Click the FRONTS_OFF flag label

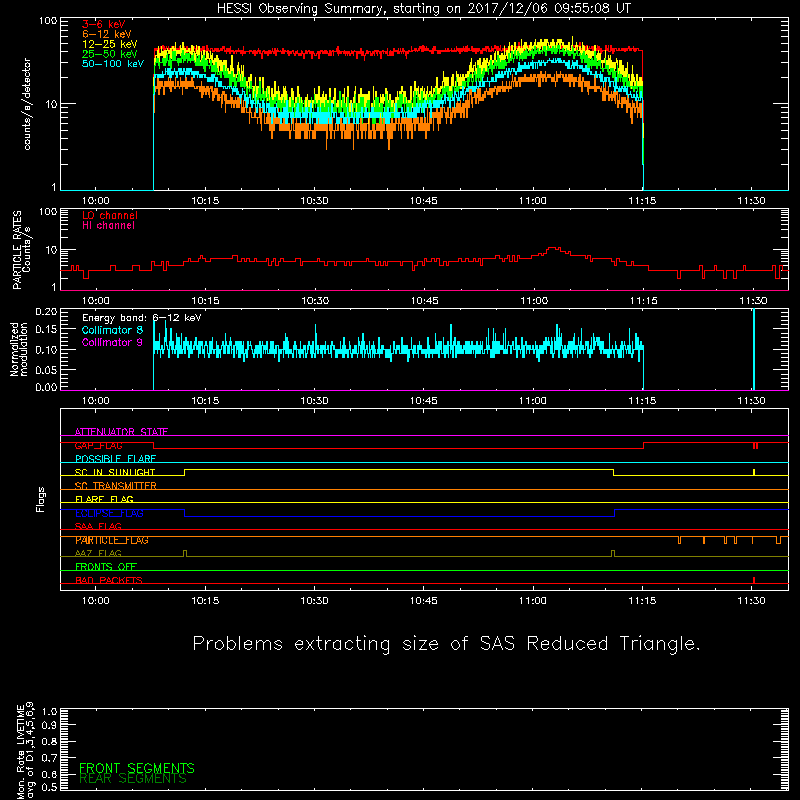pos(106,567)
